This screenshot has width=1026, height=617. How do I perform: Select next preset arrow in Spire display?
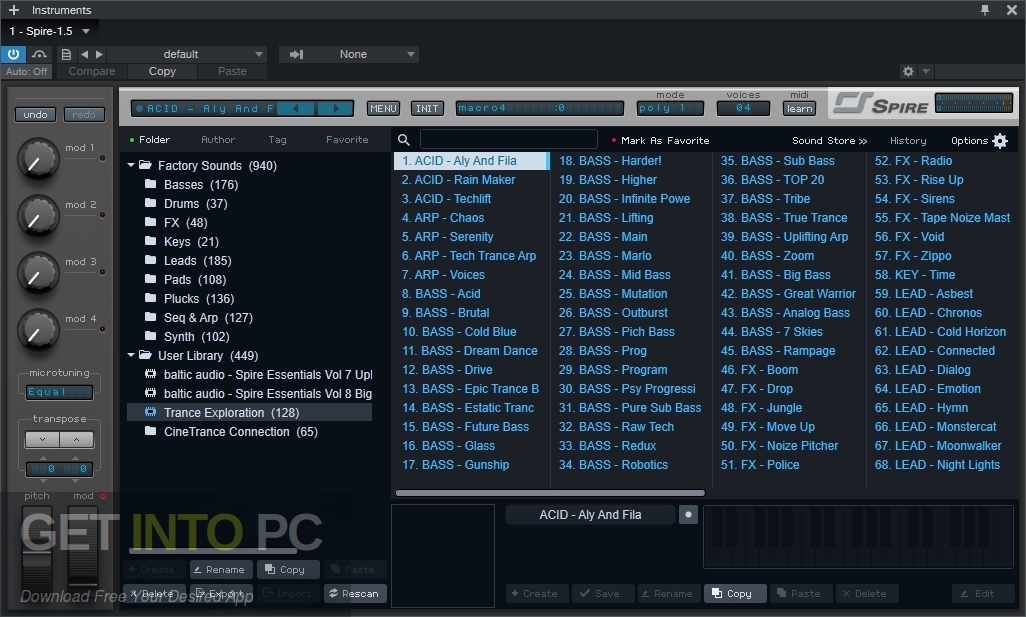336,109
